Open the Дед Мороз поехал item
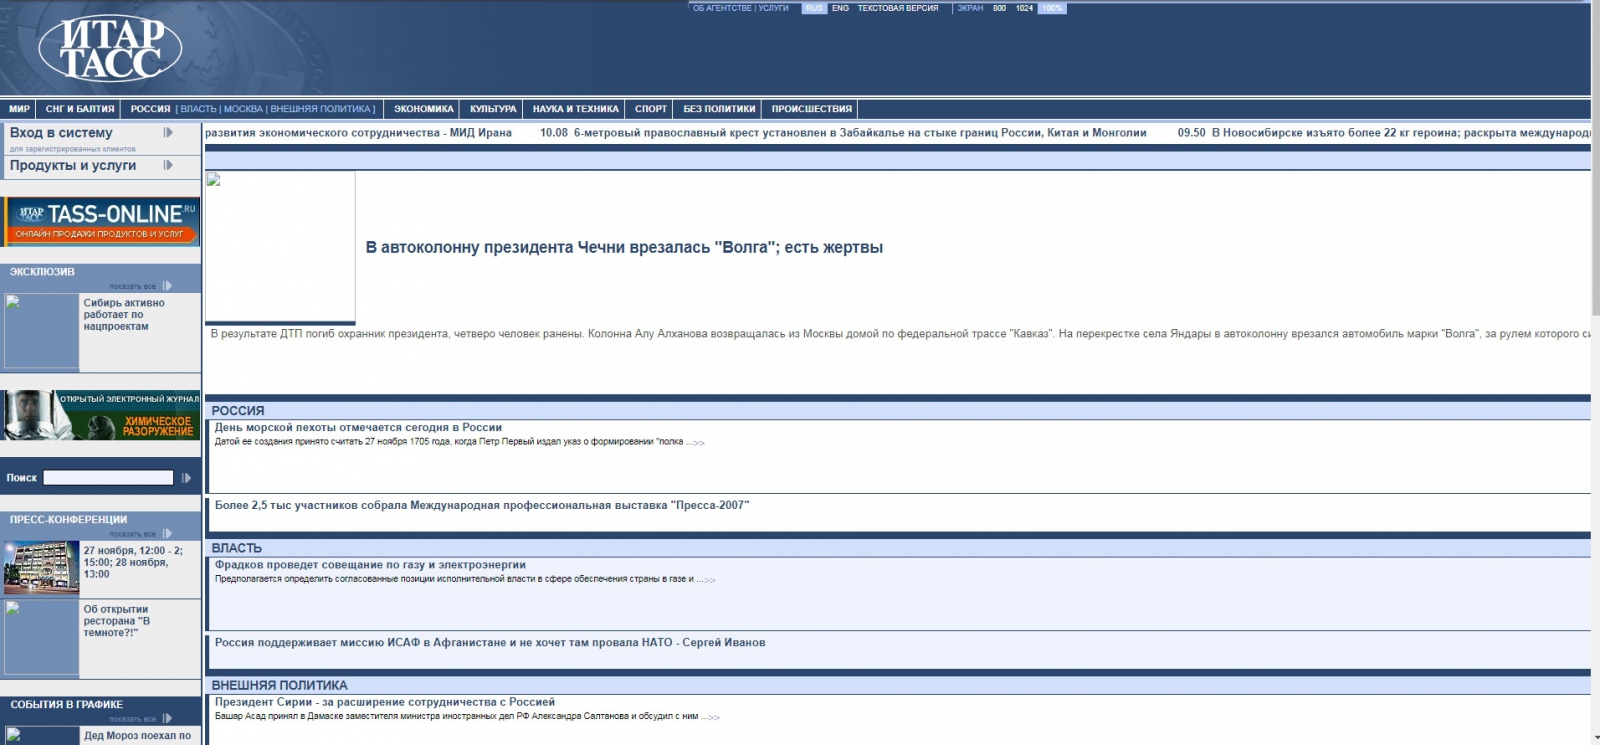 click(x=137, y=735)
